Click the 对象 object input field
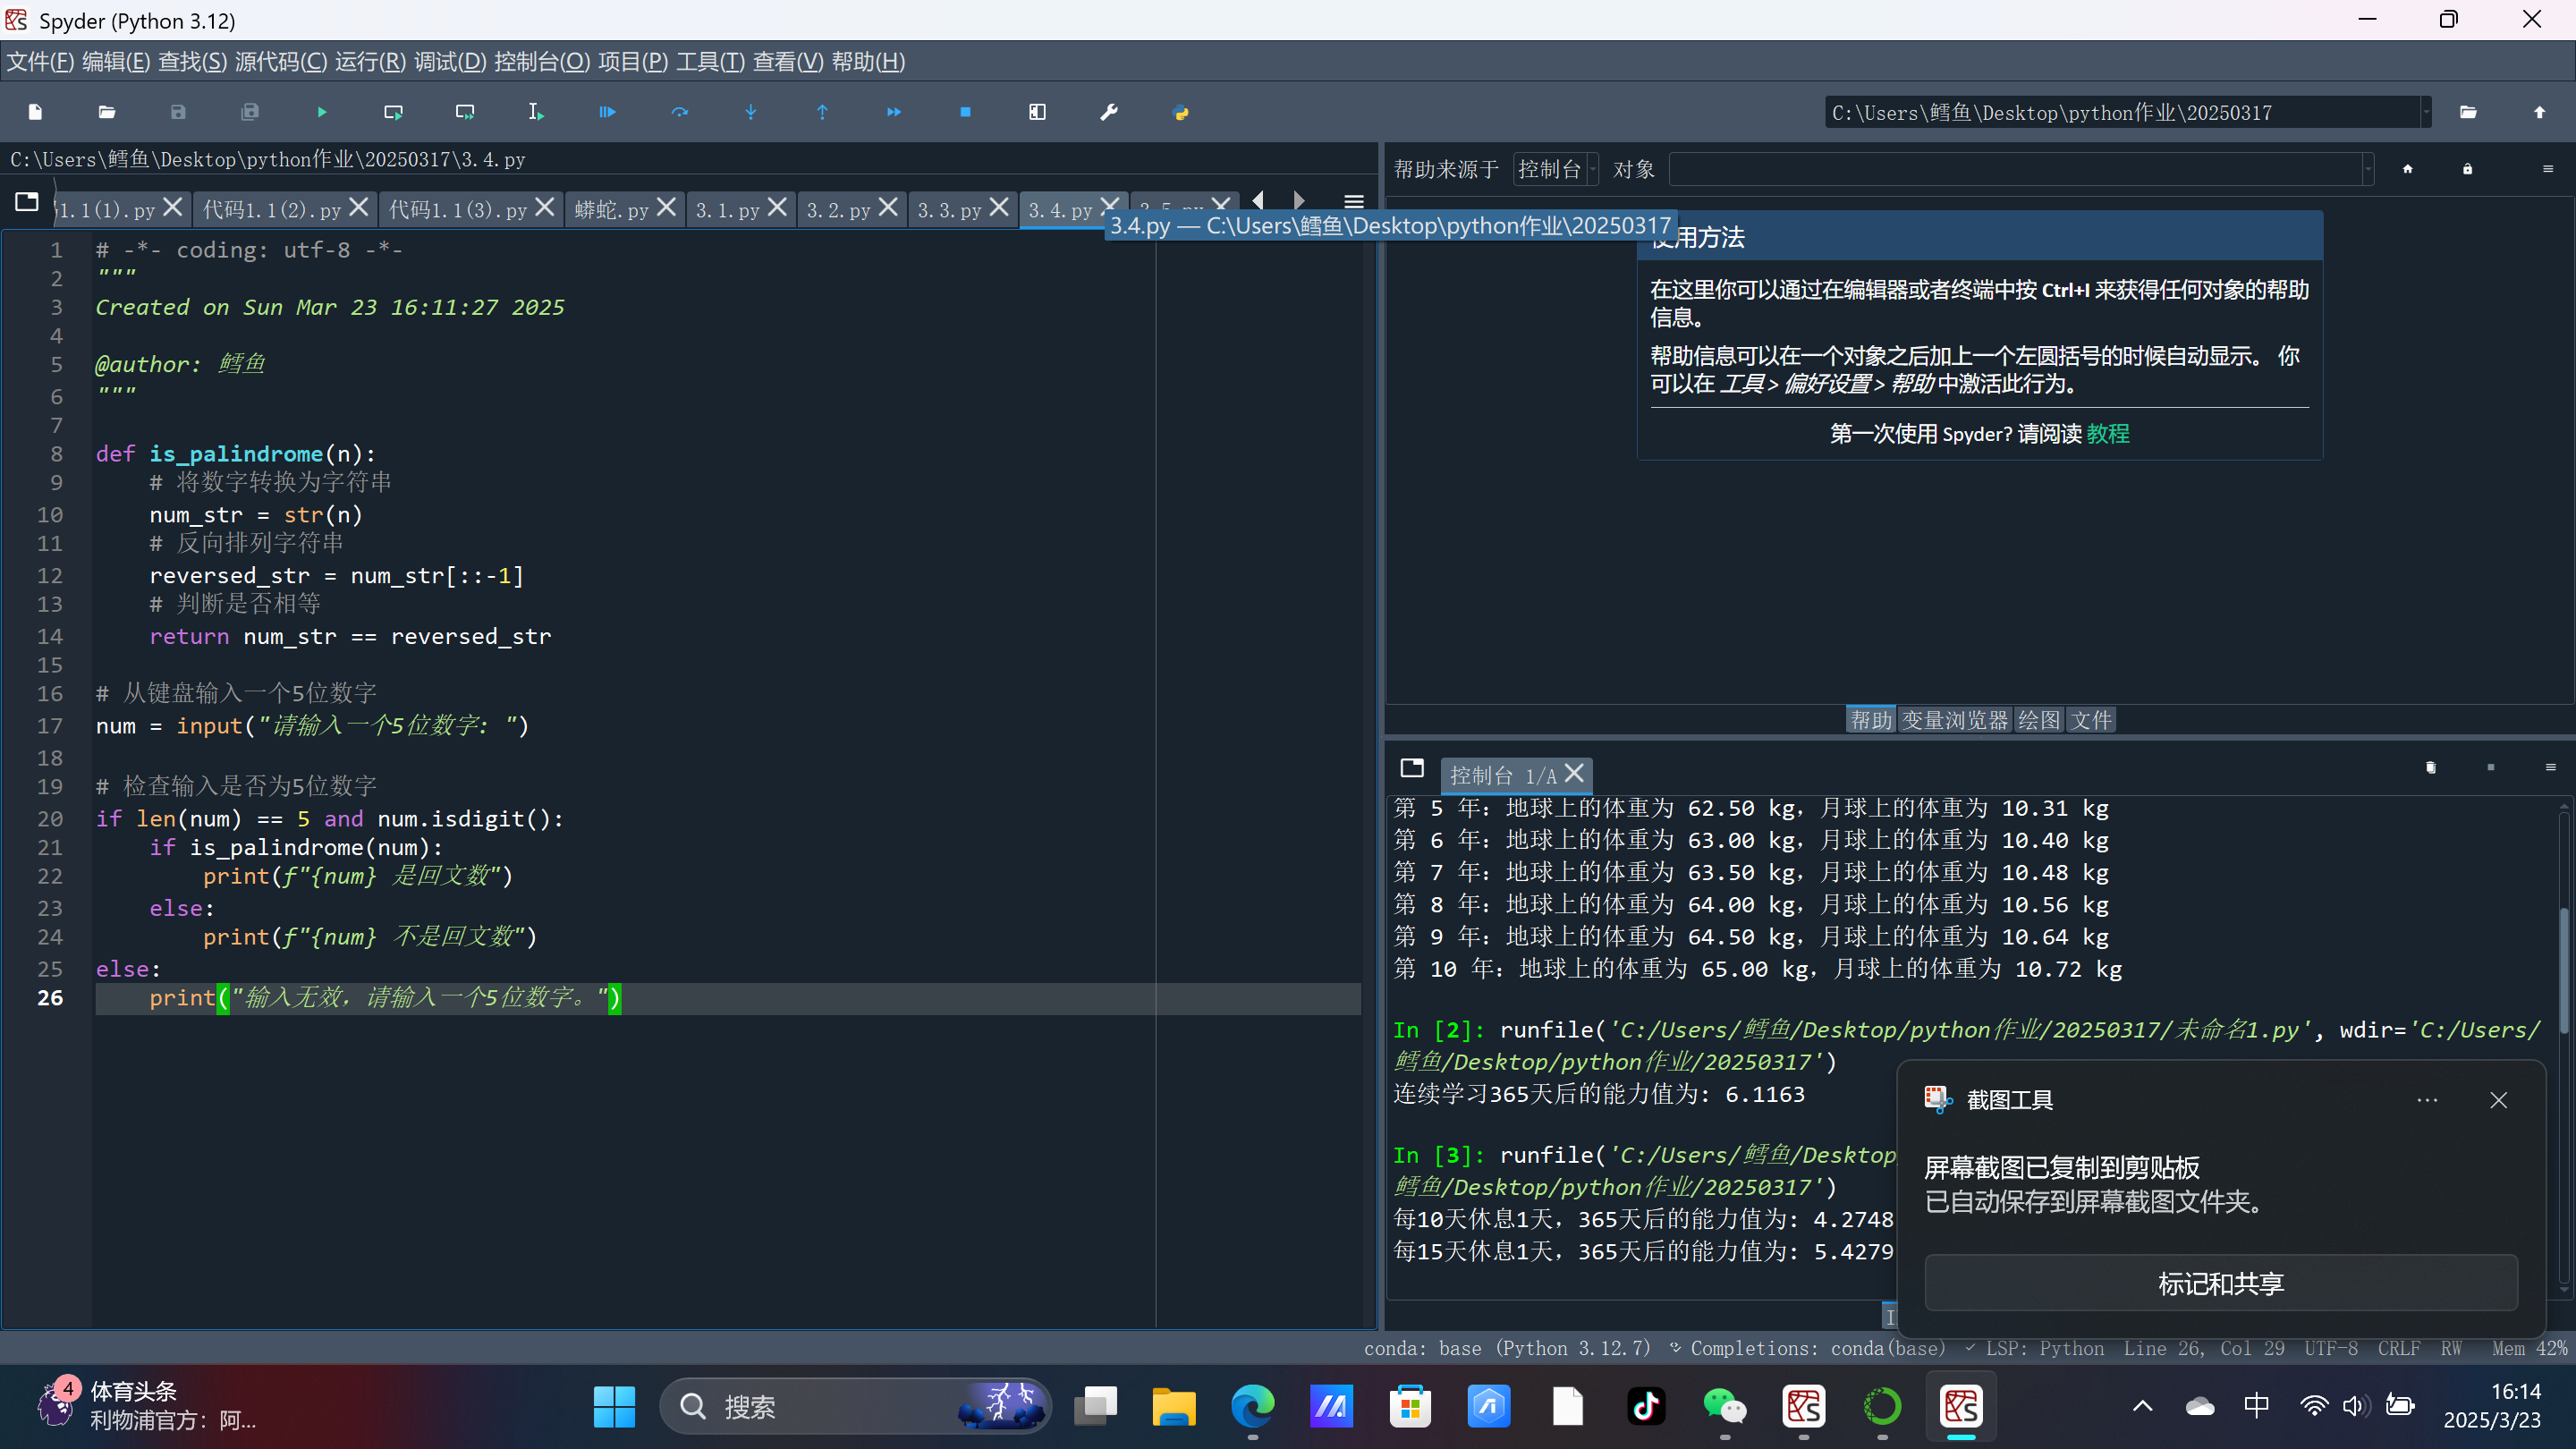The width and height of the screenshot is (2576, 1449). click(x=2015, y=169)
